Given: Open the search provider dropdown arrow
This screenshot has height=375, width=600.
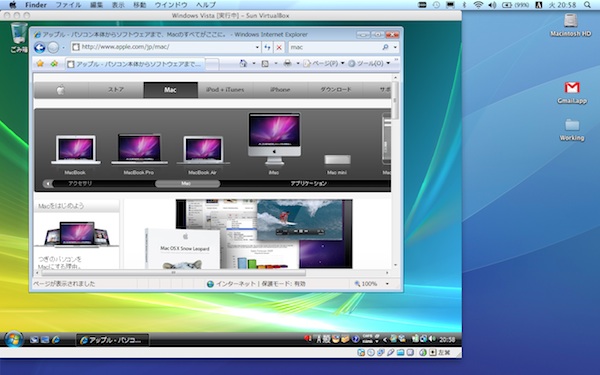Looking at the screenshot, I should click(x=395, y=47).
